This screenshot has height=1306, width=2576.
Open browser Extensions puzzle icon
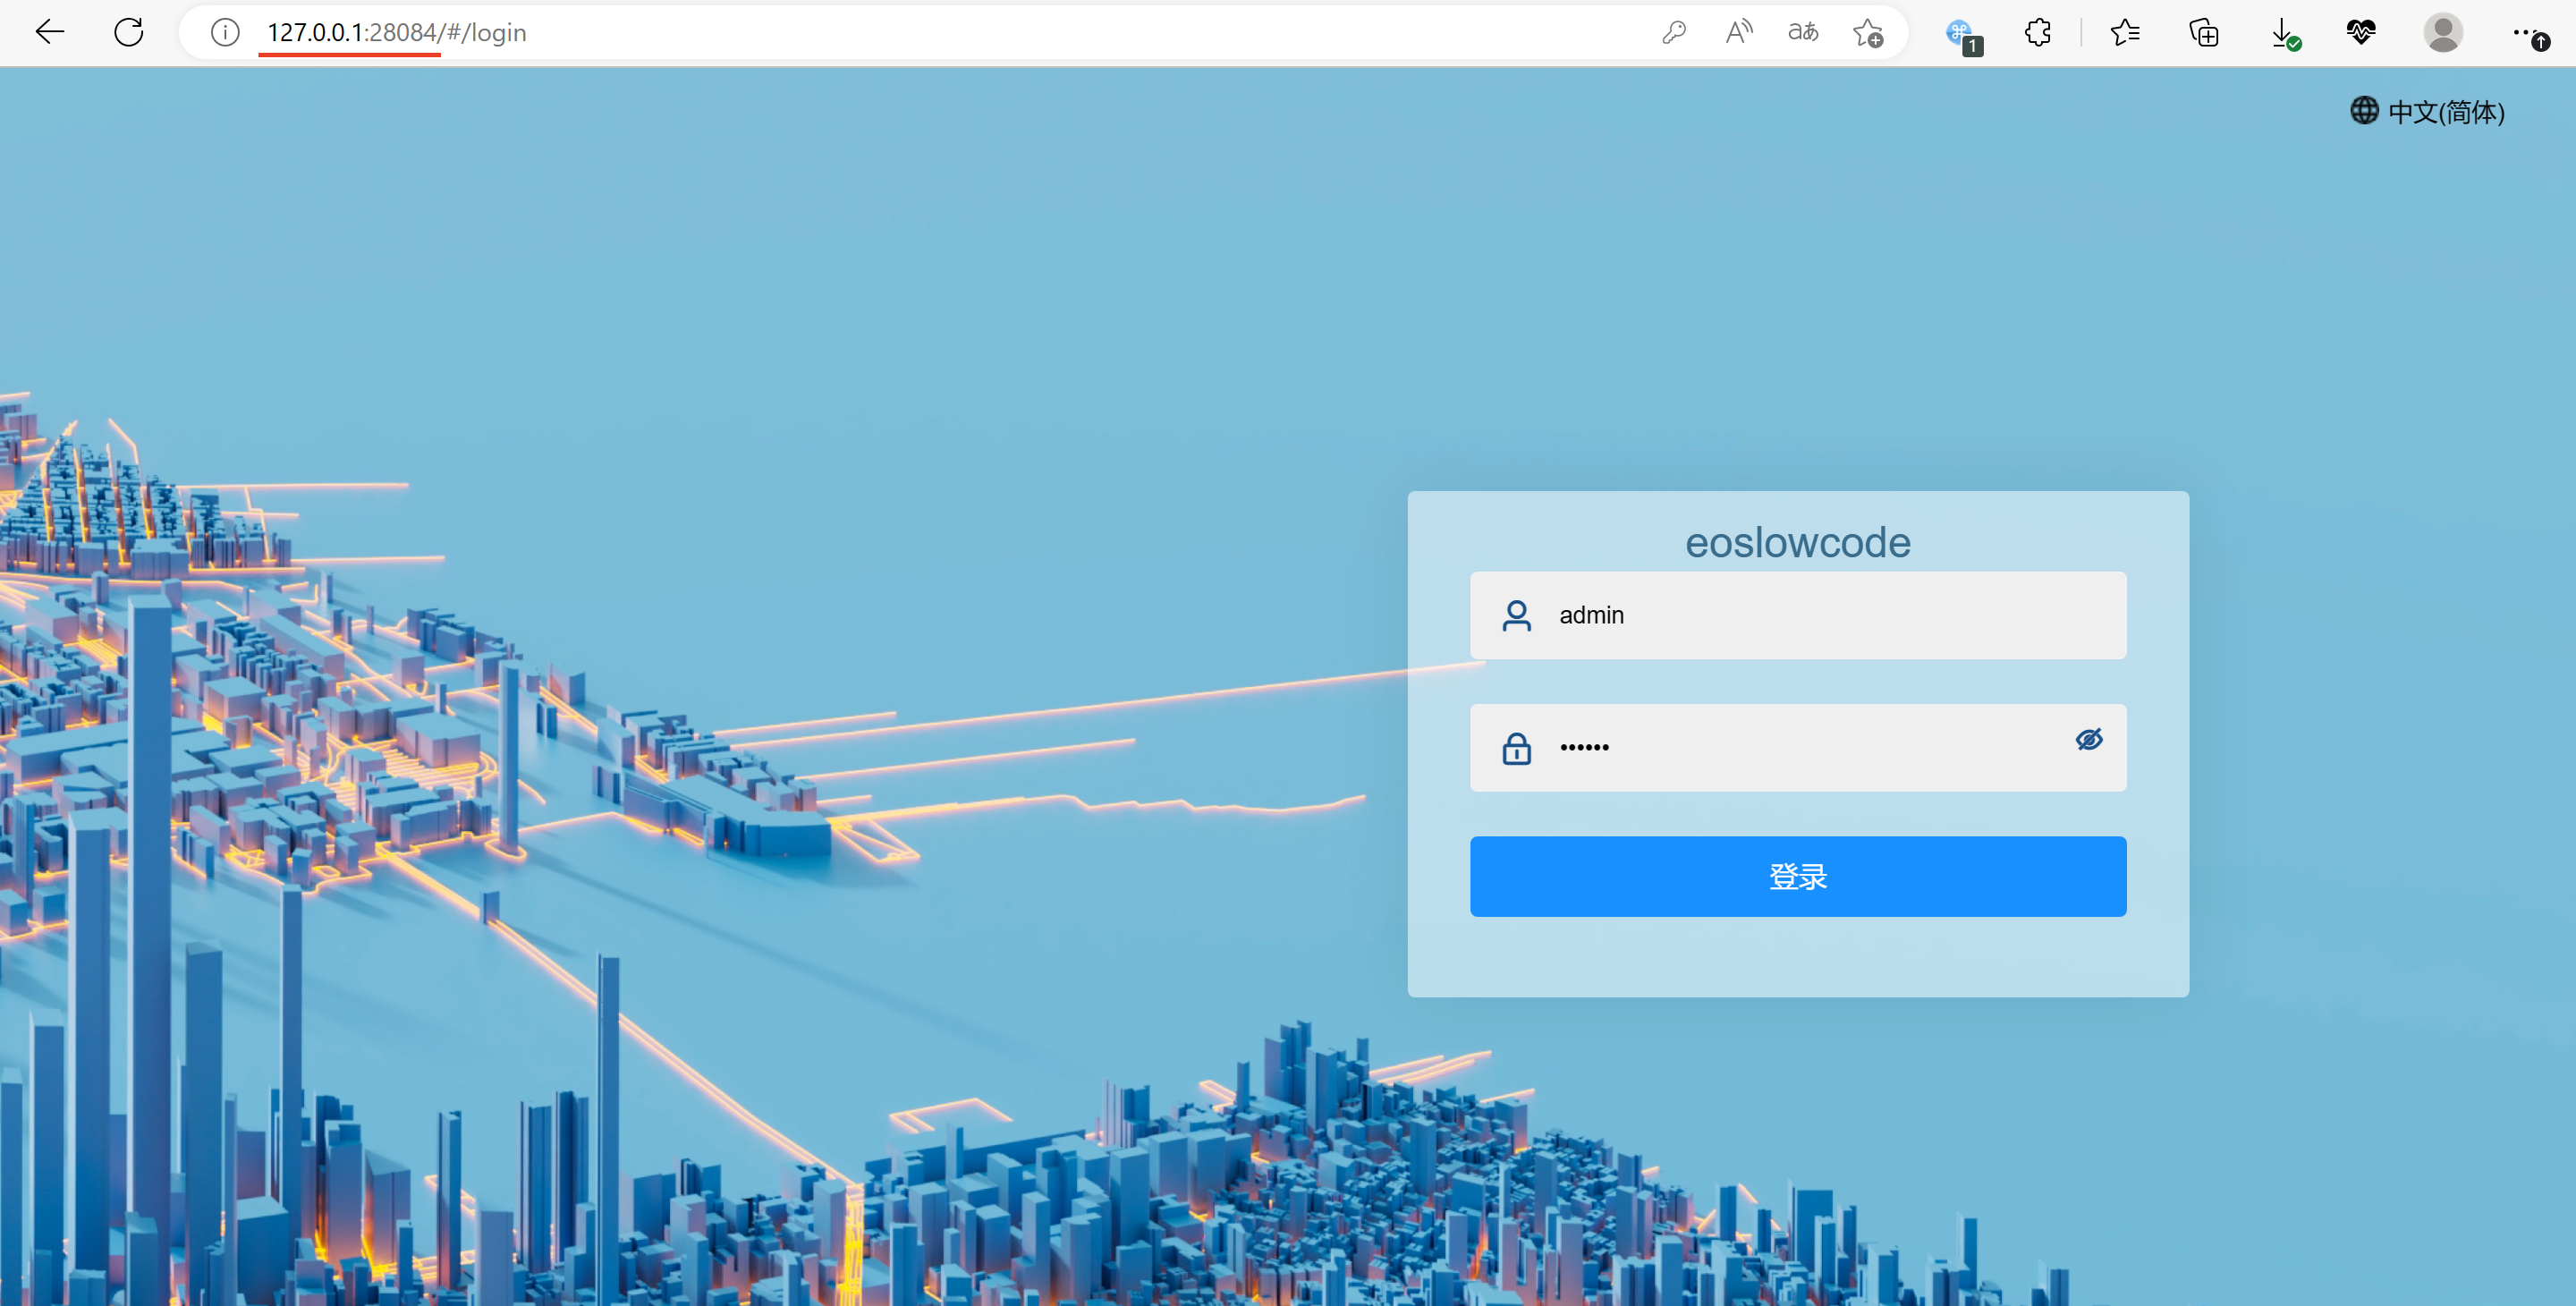click(2037, 32)
